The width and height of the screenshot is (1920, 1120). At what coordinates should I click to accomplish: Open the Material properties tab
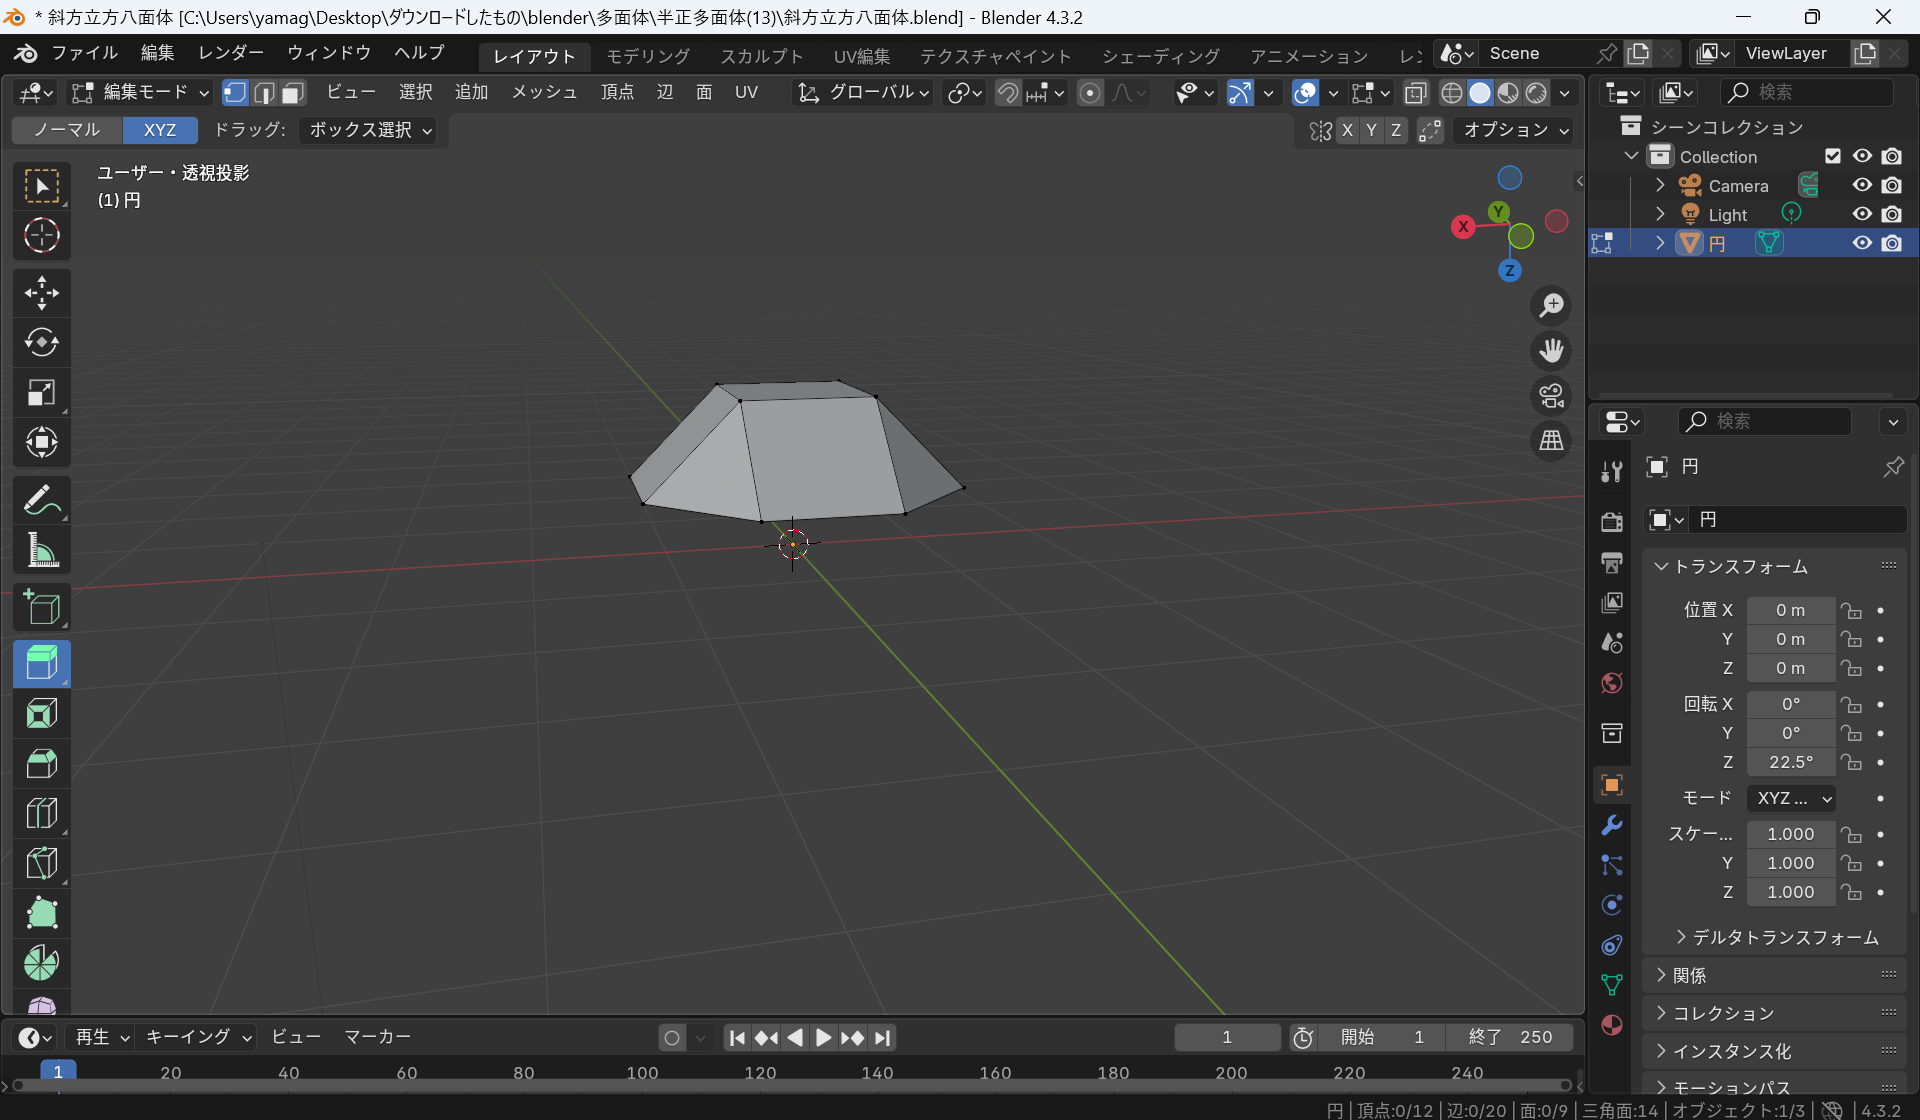click(1611, 1025)
